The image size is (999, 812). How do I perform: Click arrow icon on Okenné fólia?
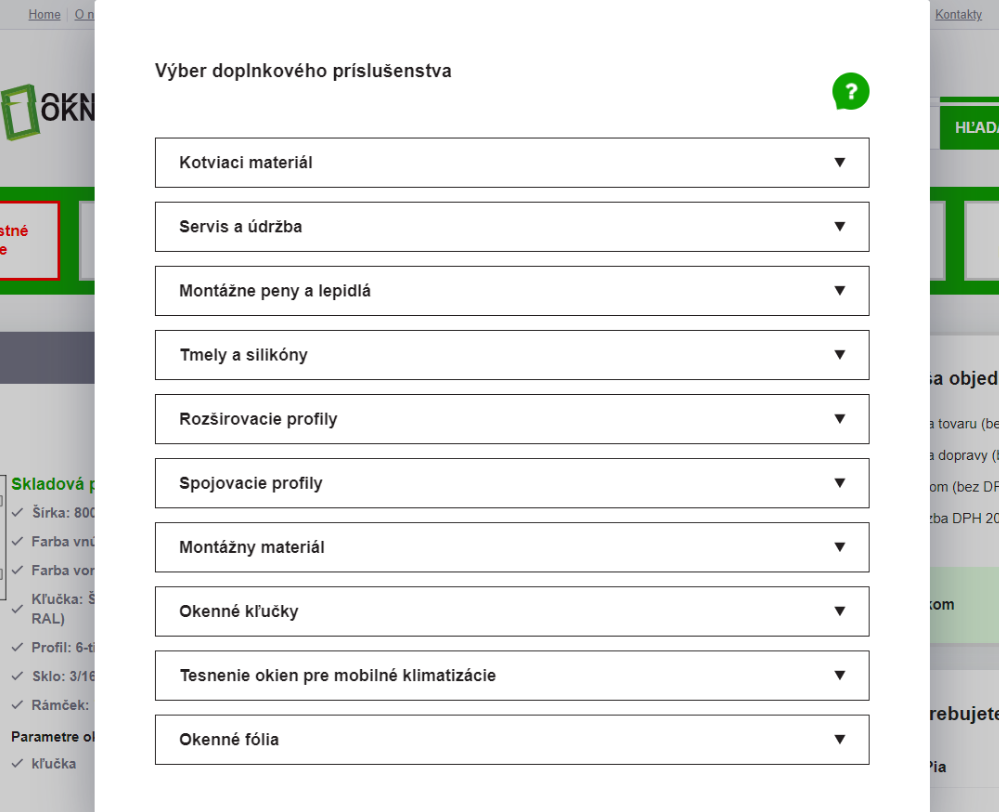839,739
